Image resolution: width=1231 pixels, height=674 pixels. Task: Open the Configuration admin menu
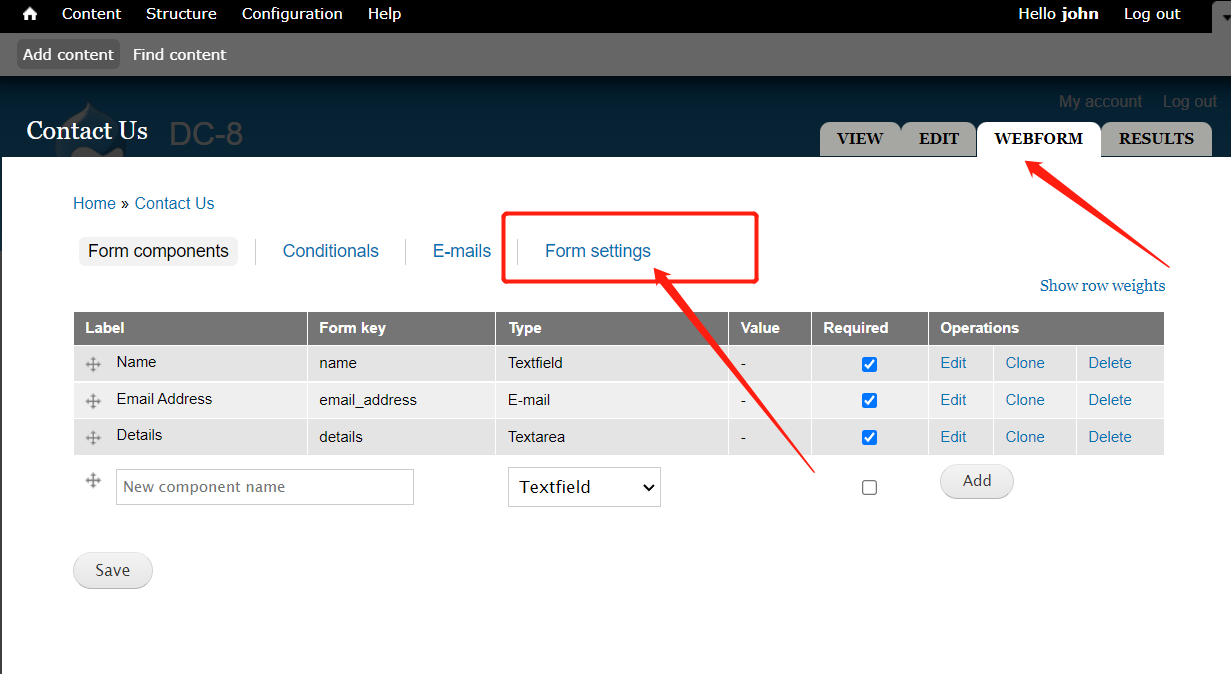(x=292, y=14)
